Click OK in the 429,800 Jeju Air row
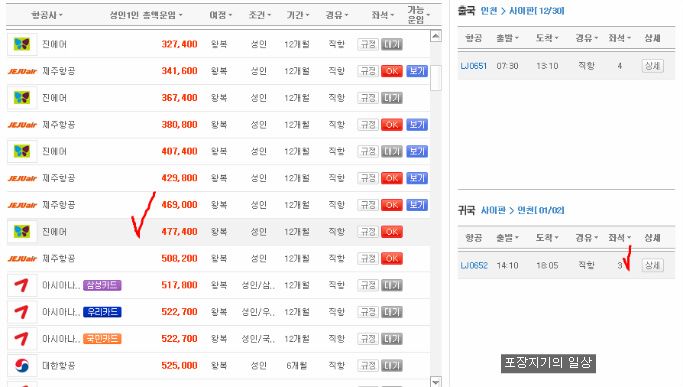The height and width of the screenshot is (387, 683). coord(392,178)
